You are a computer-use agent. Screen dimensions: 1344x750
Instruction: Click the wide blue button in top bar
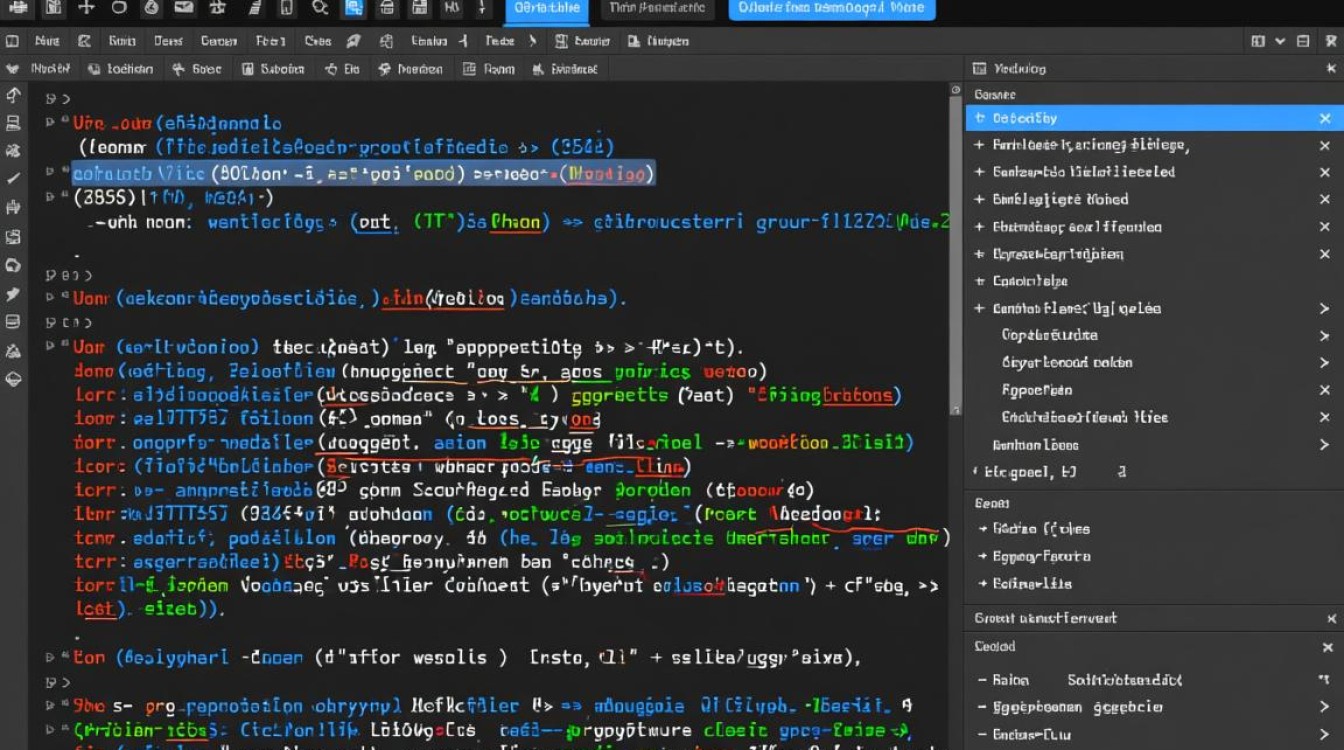click(832, 9)
